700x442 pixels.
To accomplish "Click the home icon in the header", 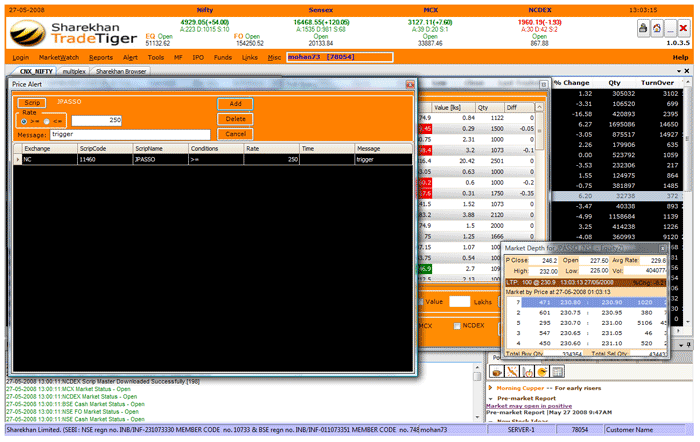I will coord(657,29).
